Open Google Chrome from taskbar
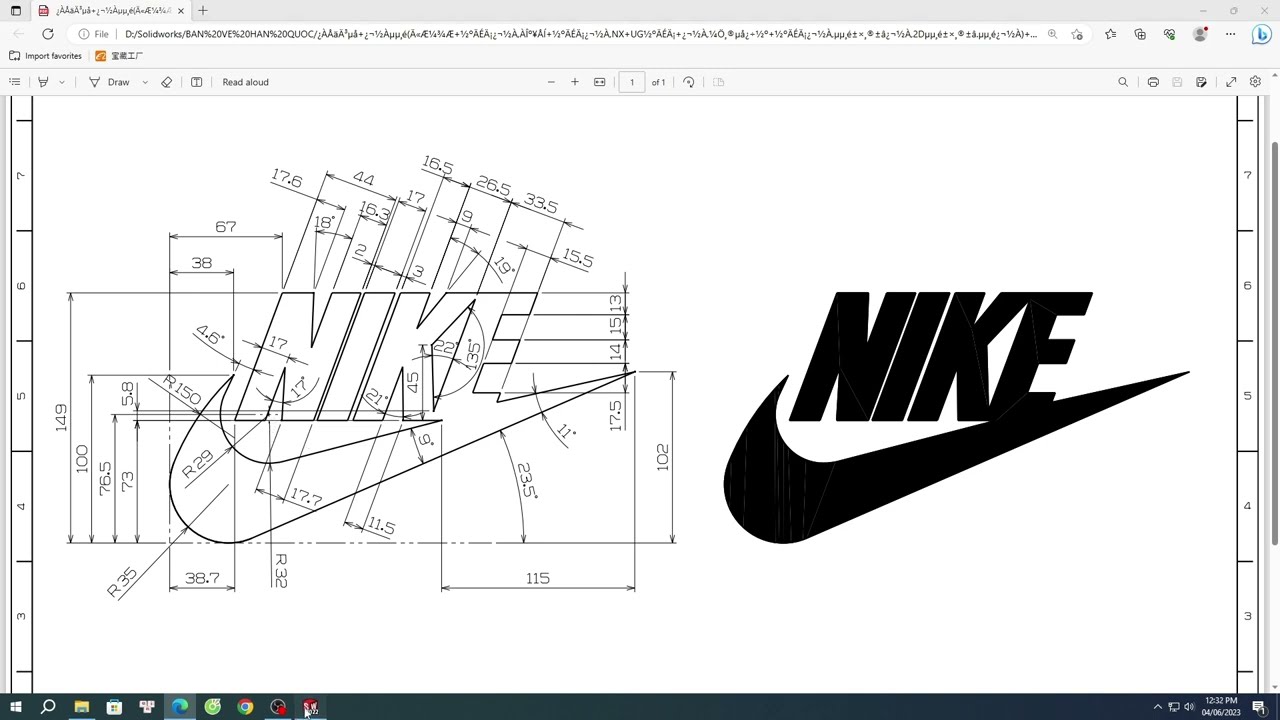Screen dimensions: 1280x720 (x=245, y=707)
